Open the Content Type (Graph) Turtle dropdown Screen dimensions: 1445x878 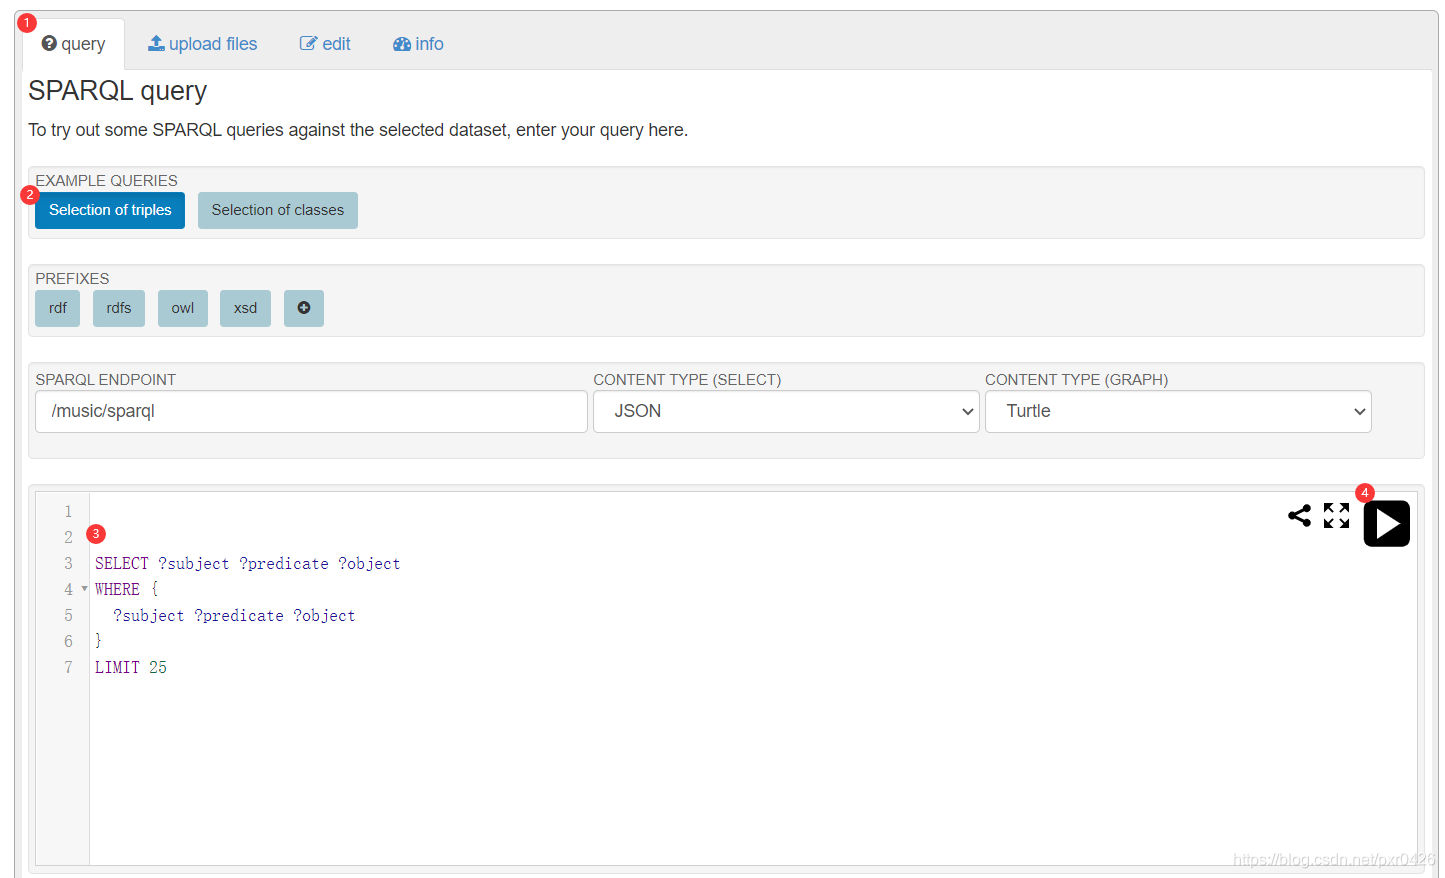[x=1178, y=411]
